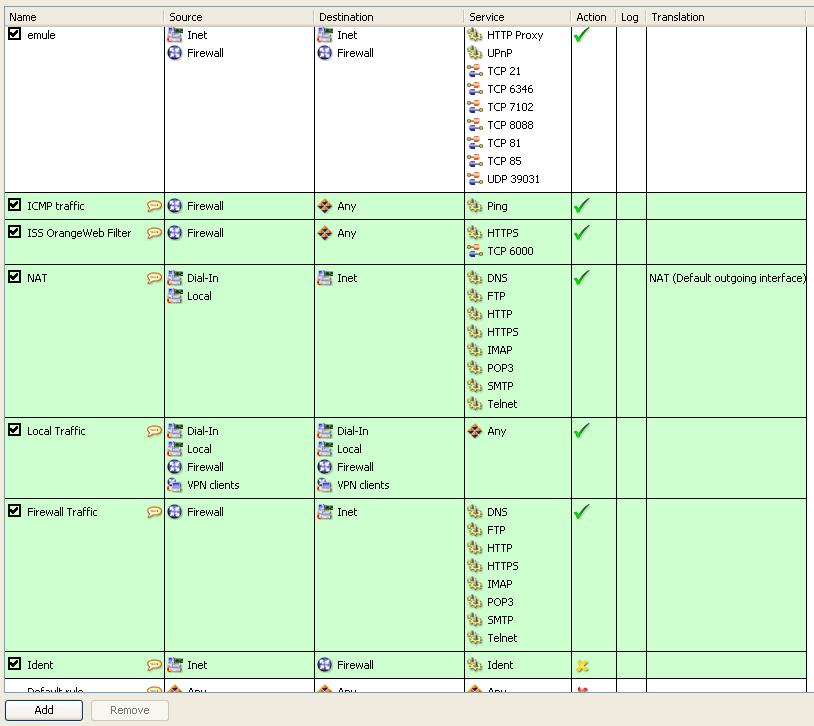Click the Action column header
Screen dimensions: 814x726
pos(593,17)
